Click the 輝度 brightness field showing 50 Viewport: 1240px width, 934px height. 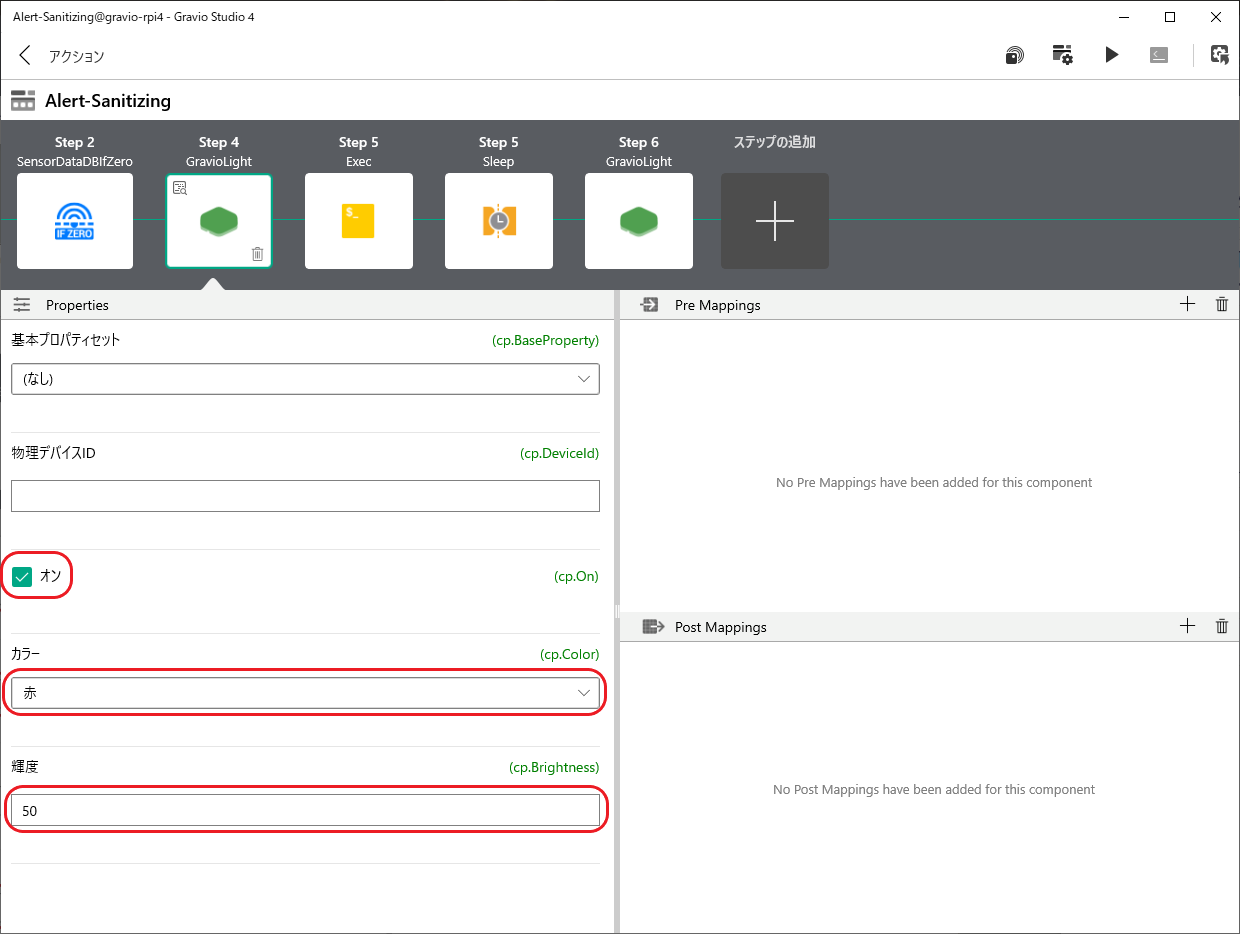click(x=305, y=810)
